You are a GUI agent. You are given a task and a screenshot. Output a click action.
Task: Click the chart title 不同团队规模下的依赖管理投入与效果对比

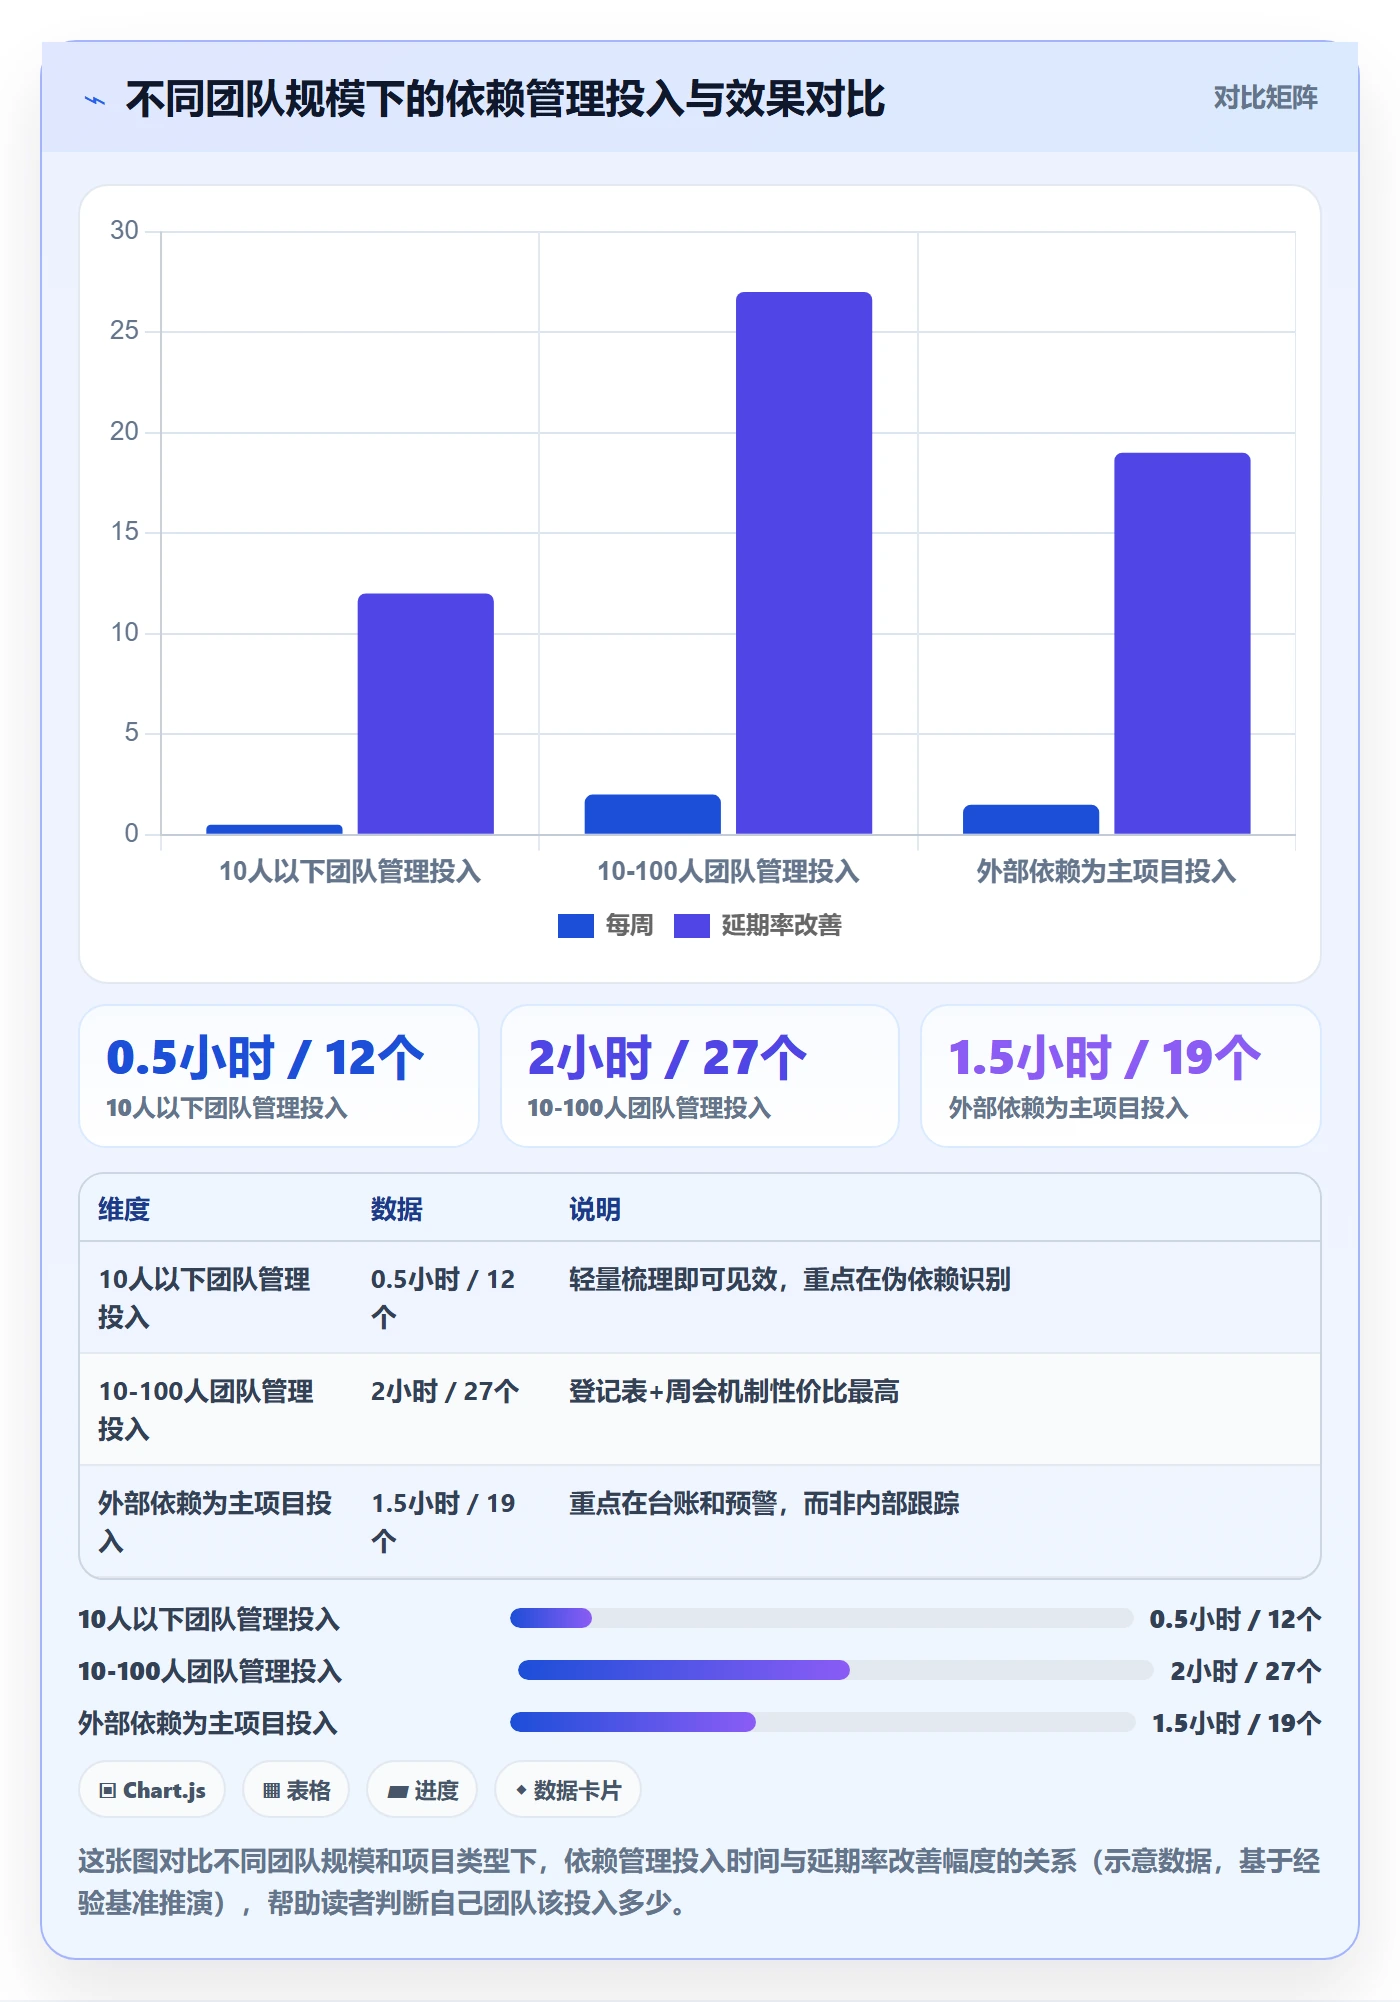click(x=505, y=98)
